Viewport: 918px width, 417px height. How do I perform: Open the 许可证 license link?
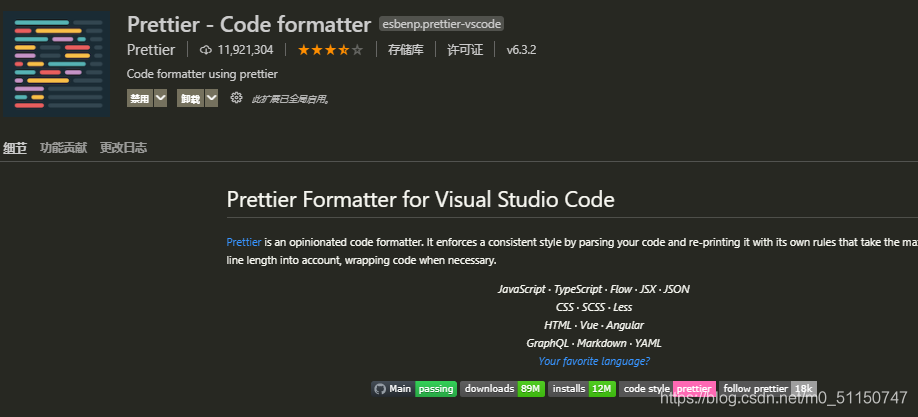point(465,50)
